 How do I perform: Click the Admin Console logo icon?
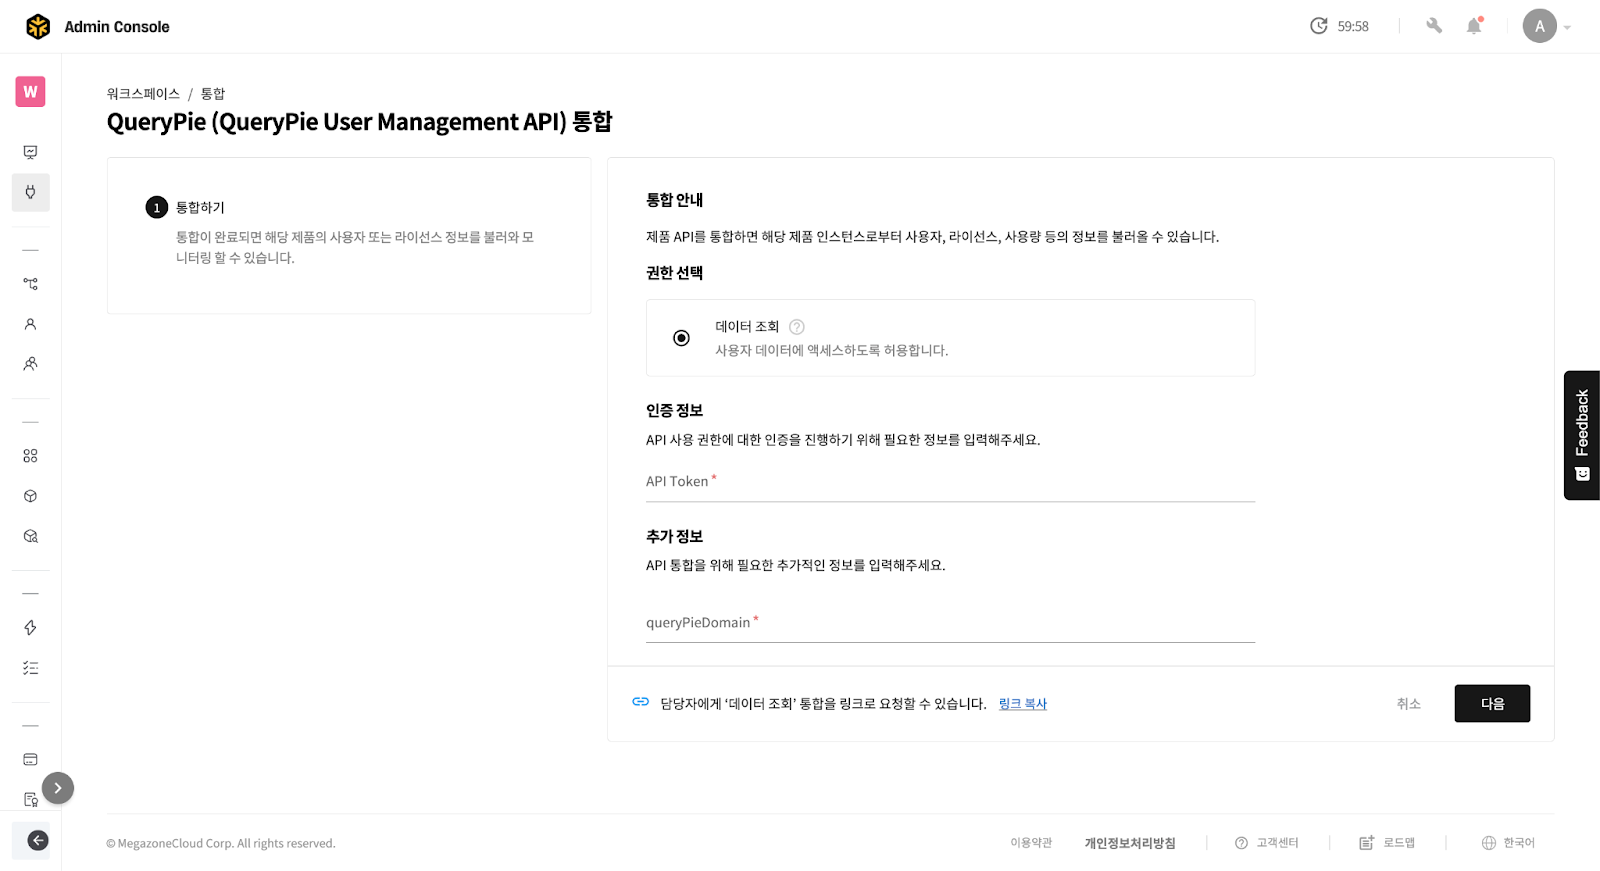[x=38, y=27]
